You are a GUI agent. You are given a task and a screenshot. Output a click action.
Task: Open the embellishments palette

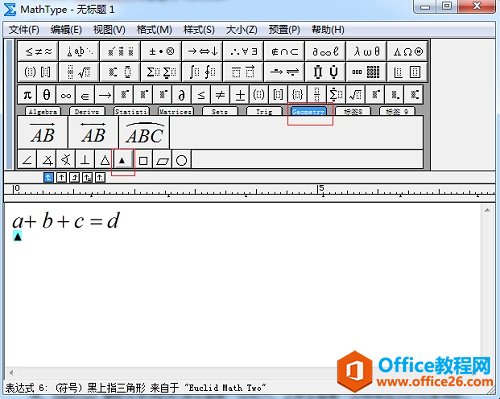tap(120, 51)
